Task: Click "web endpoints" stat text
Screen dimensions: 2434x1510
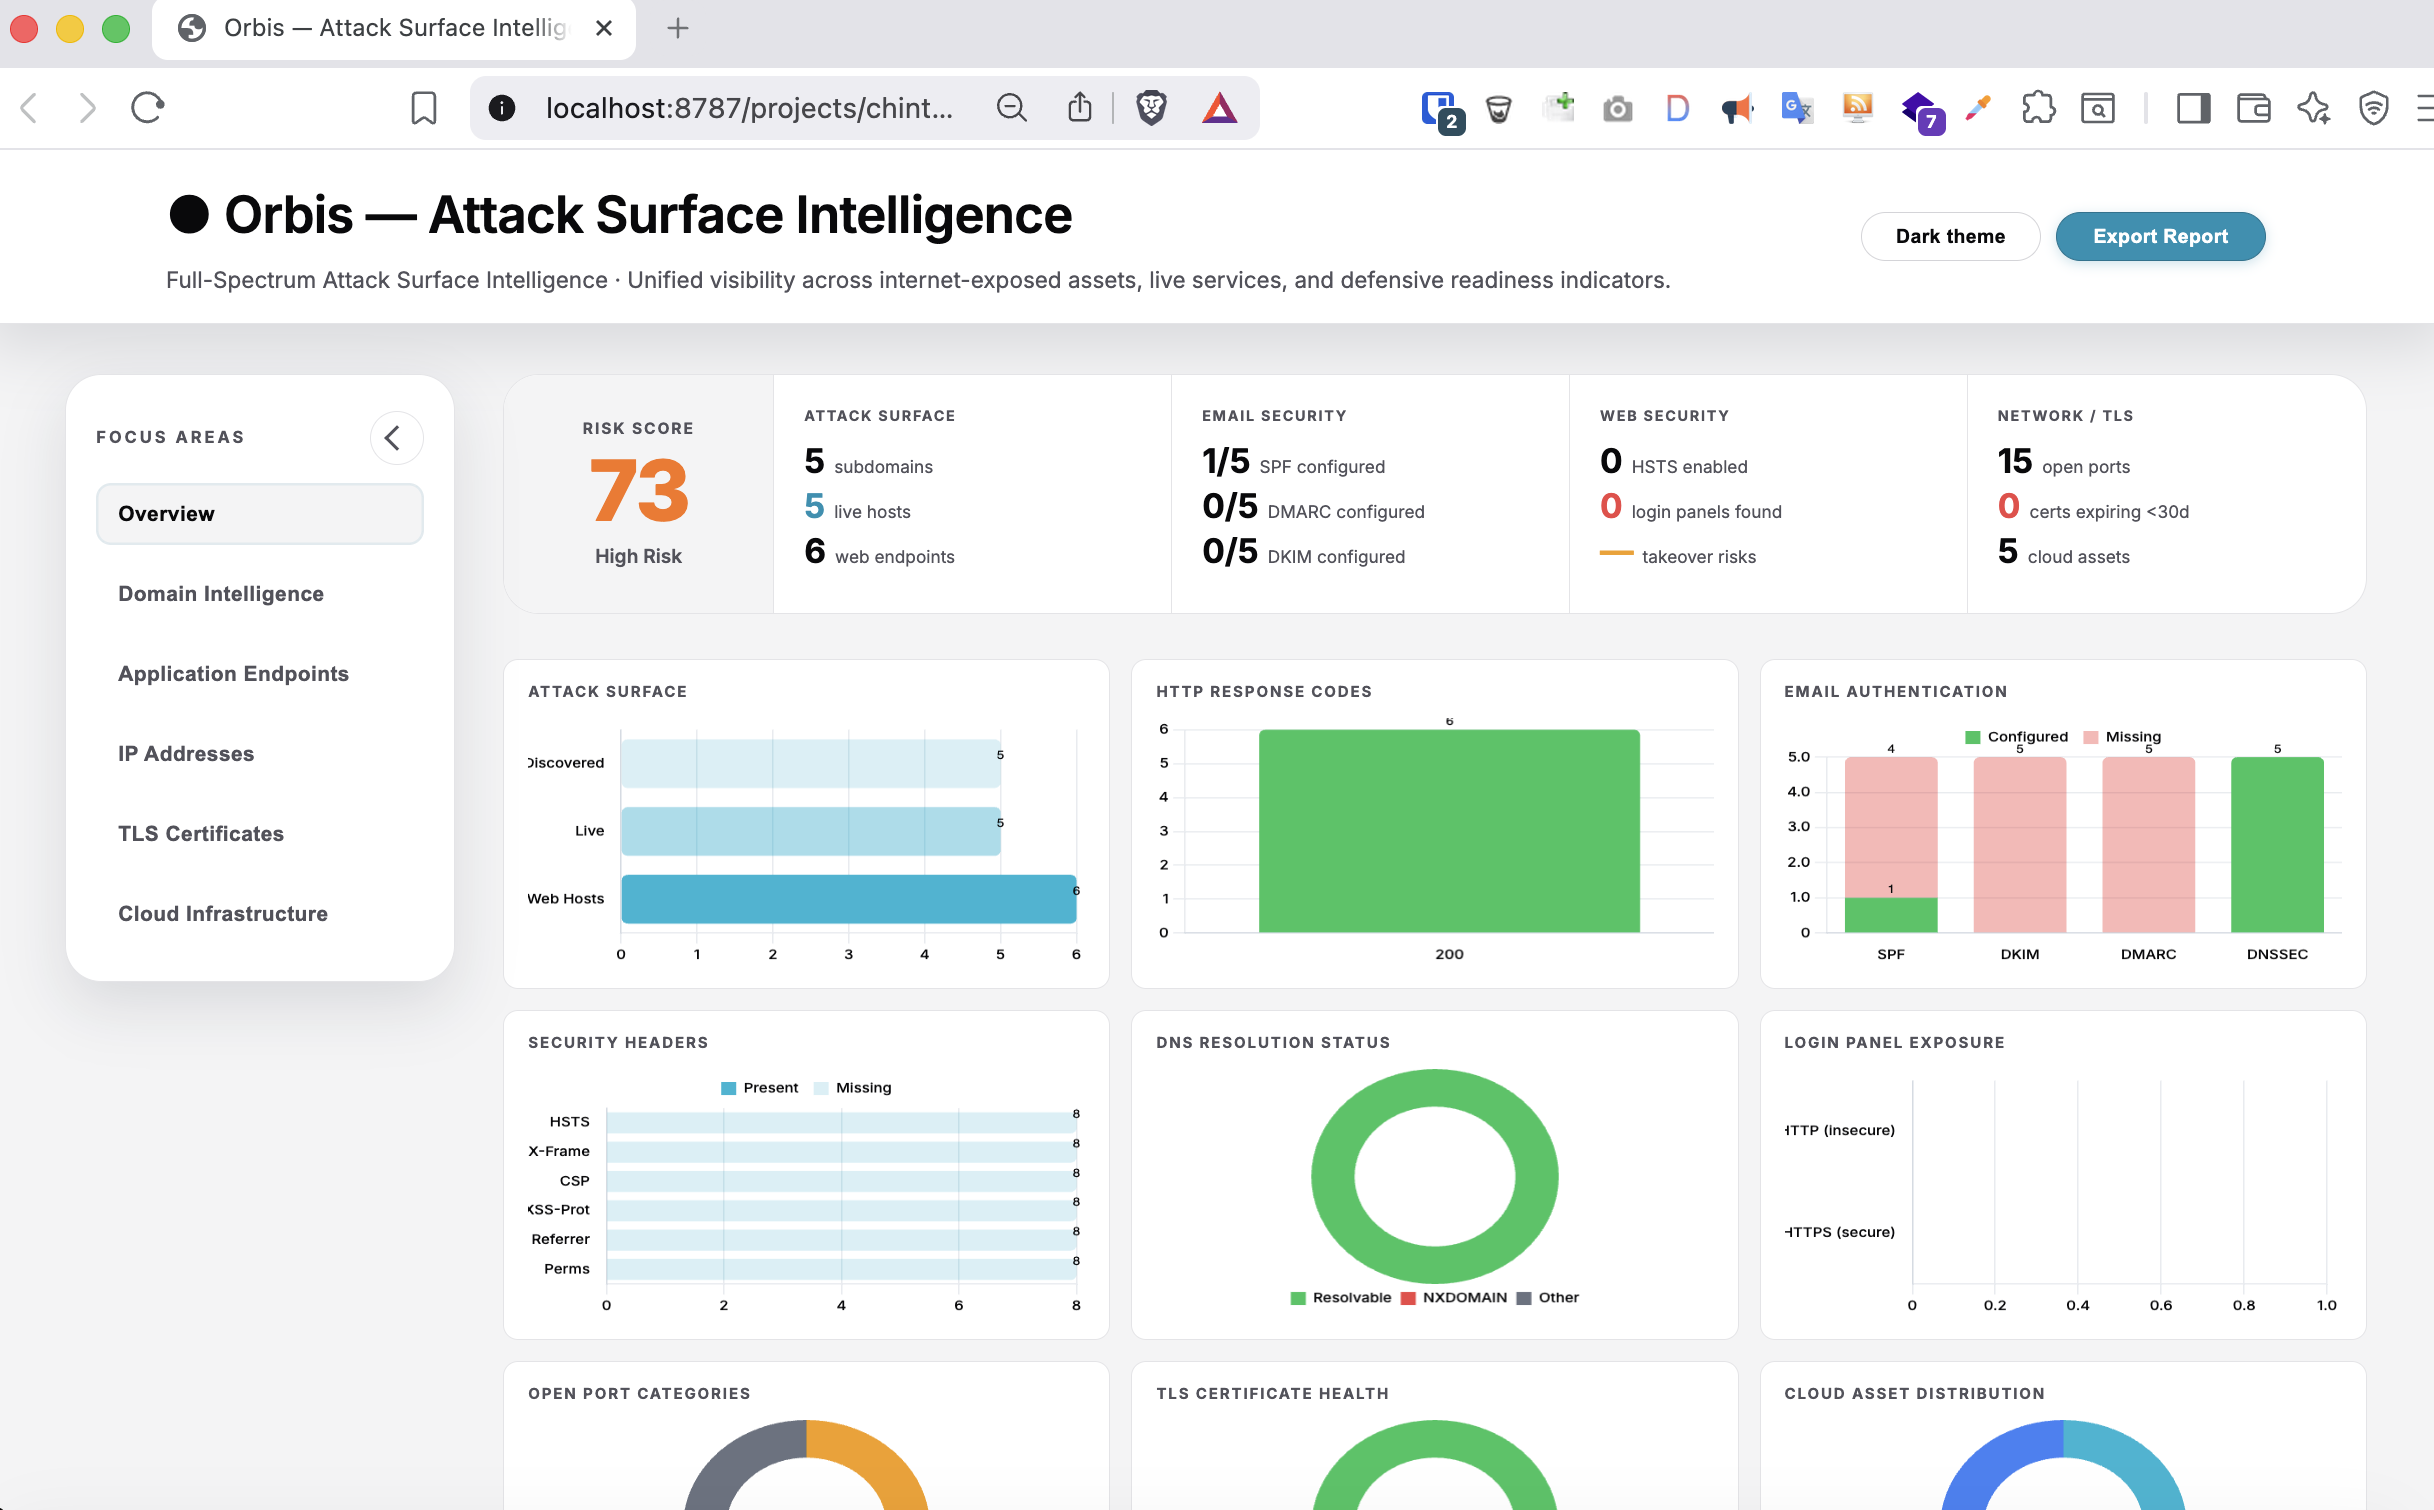Action: (x=895, y=557)
